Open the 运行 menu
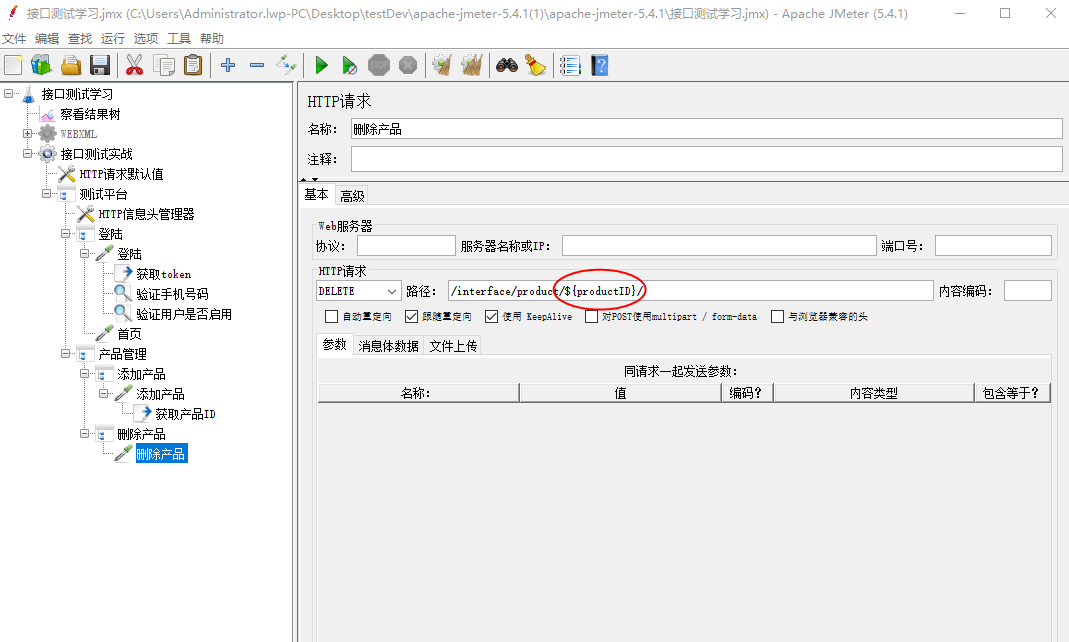1069x642 pixels. click(112, 39)
